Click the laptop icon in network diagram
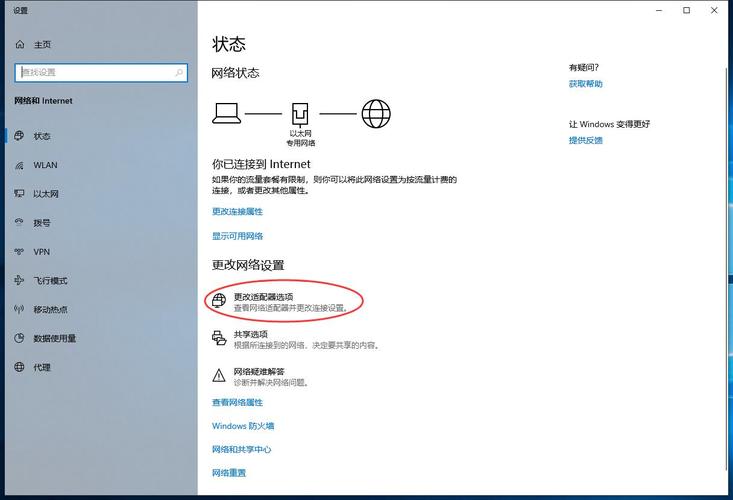This screenshot has height=500, width=733. coord(227,114)
